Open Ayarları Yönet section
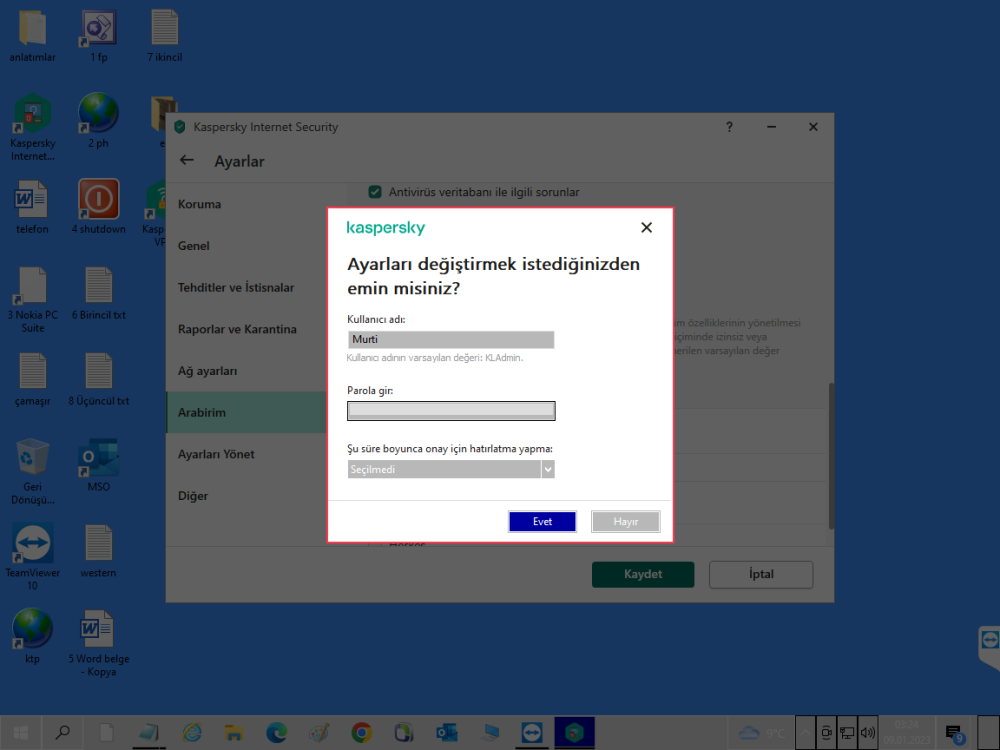Screen dimensions: 1000x750 [216, 454]
